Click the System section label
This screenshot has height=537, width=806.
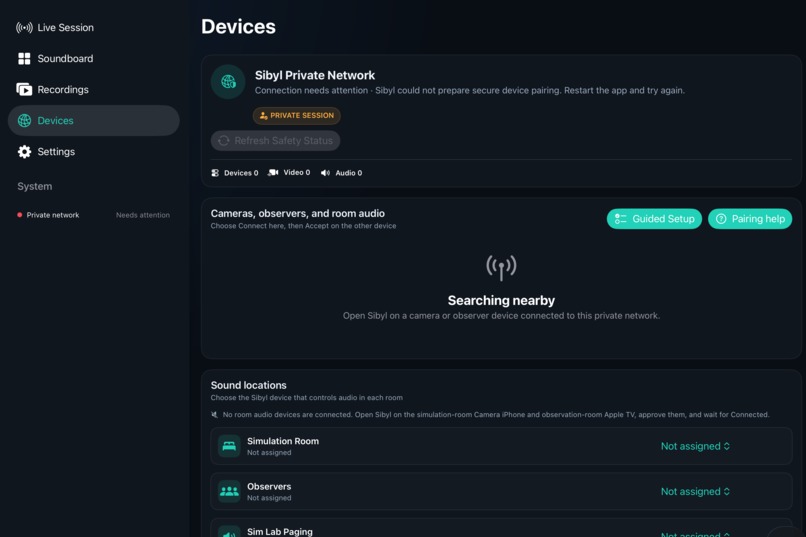pos(34,187)
